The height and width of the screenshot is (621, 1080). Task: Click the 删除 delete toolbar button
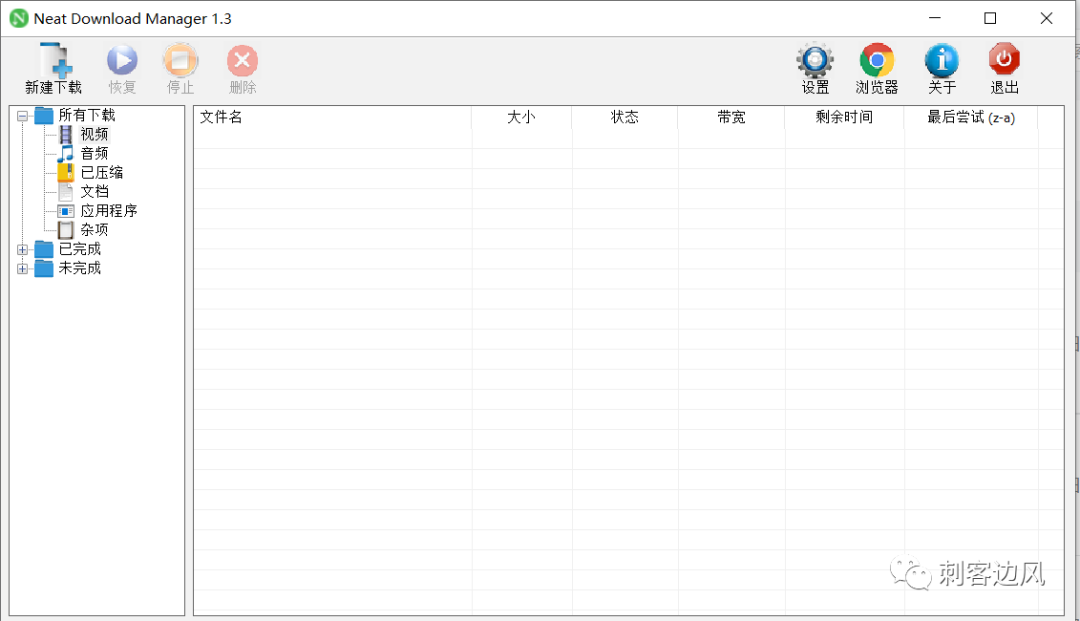pos(242,68)
